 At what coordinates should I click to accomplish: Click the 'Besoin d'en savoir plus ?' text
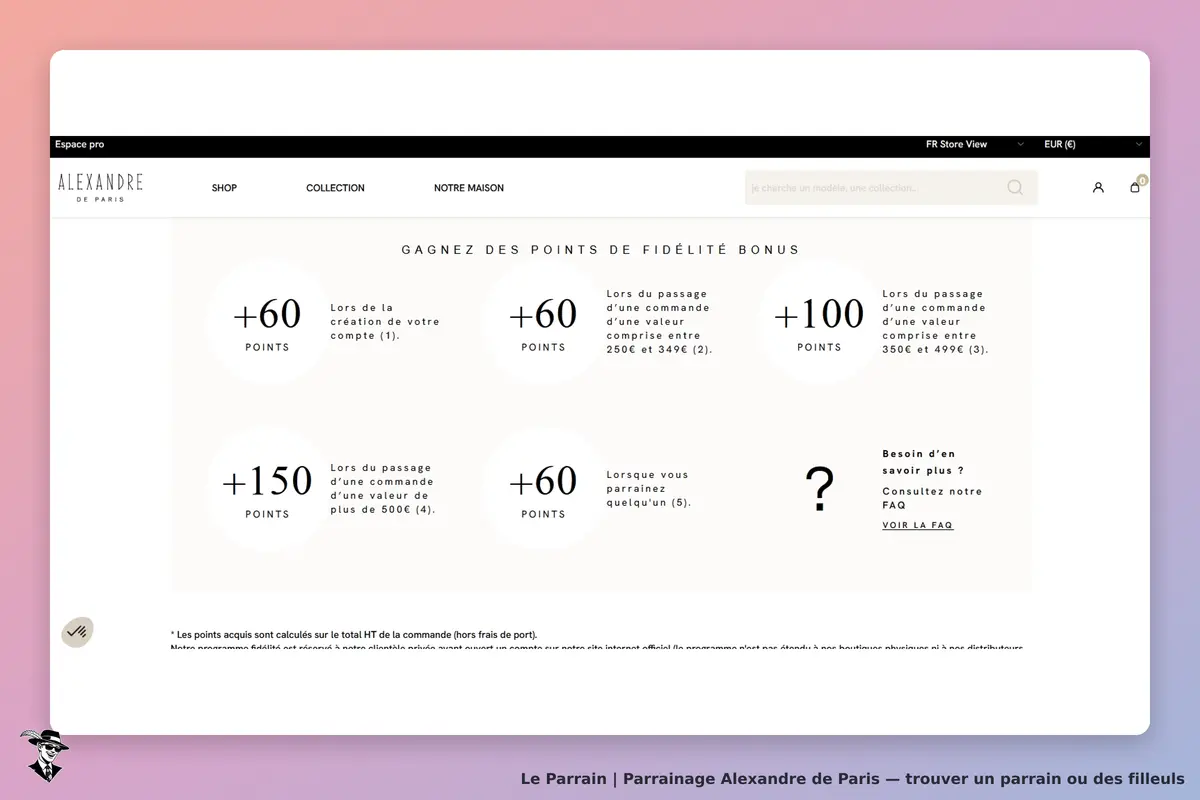click(x=923, y=462)
